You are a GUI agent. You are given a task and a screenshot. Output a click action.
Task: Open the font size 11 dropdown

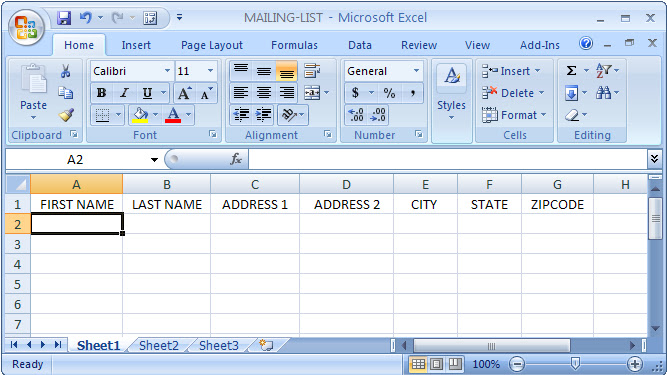click(x=210, y=71)
